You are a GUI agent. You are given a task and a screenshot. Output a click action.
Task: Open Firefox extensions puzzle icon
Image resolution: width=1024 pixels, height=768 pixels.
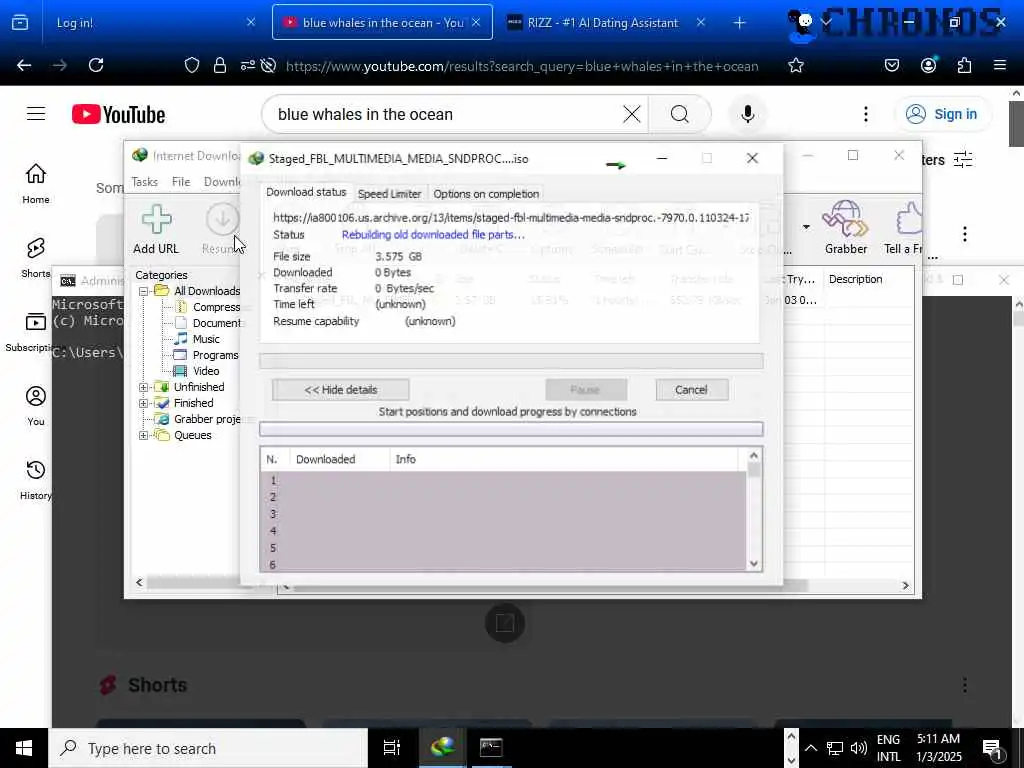click(964, 65)
